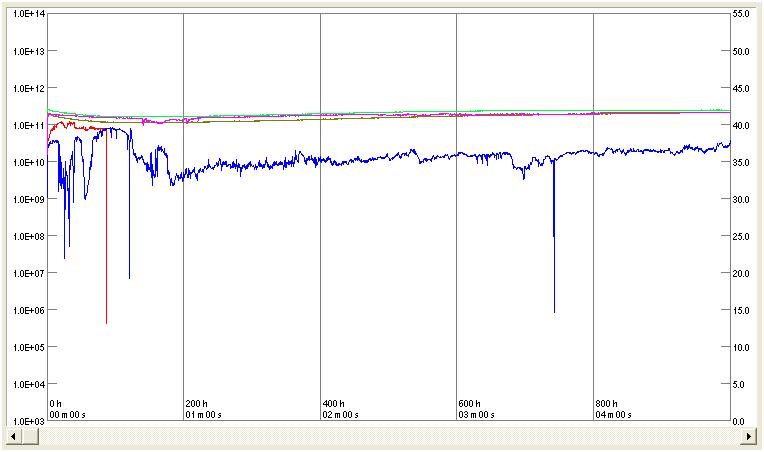
Task: Click the 1.0E+03 left axis label
Action: tap(29, 421)
